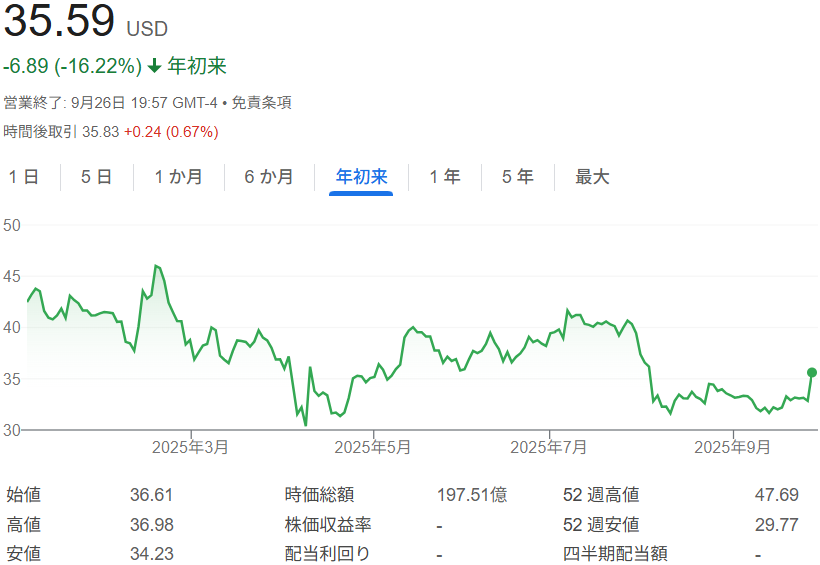Click the 四半期配当額 label
Viewport: 820px width, 565px height.
(x=615, y=553)
